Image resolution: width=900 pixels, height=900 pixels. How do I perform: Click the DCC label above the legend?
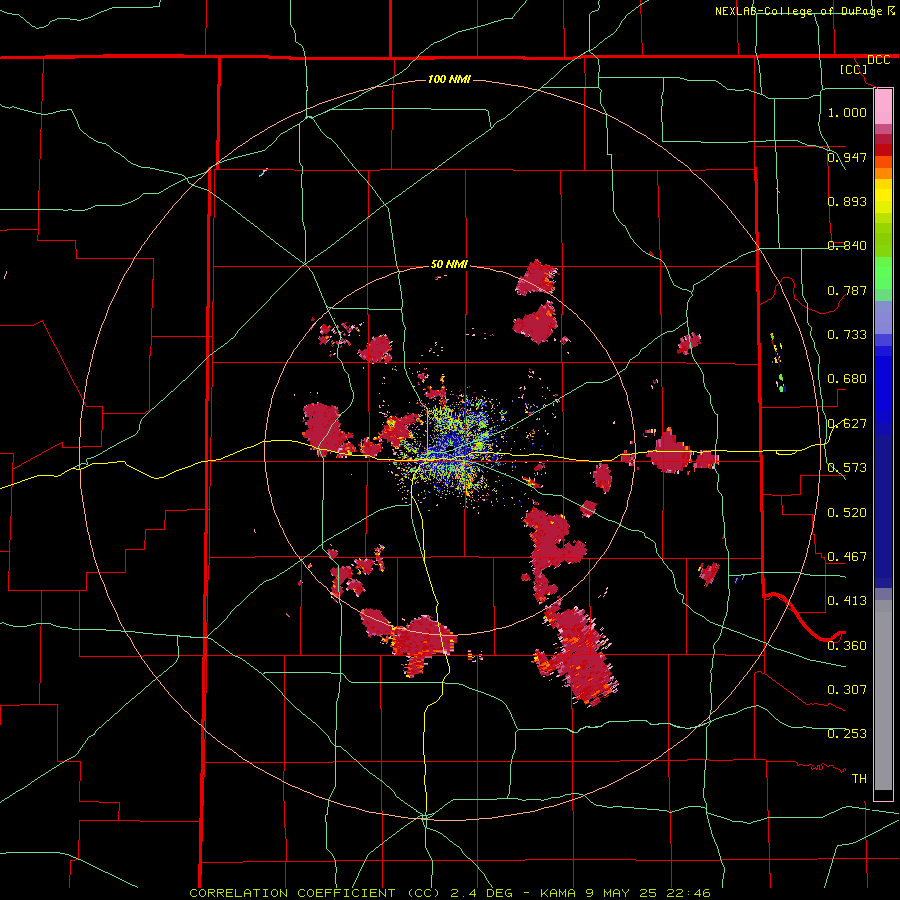[x=878, y=60]
